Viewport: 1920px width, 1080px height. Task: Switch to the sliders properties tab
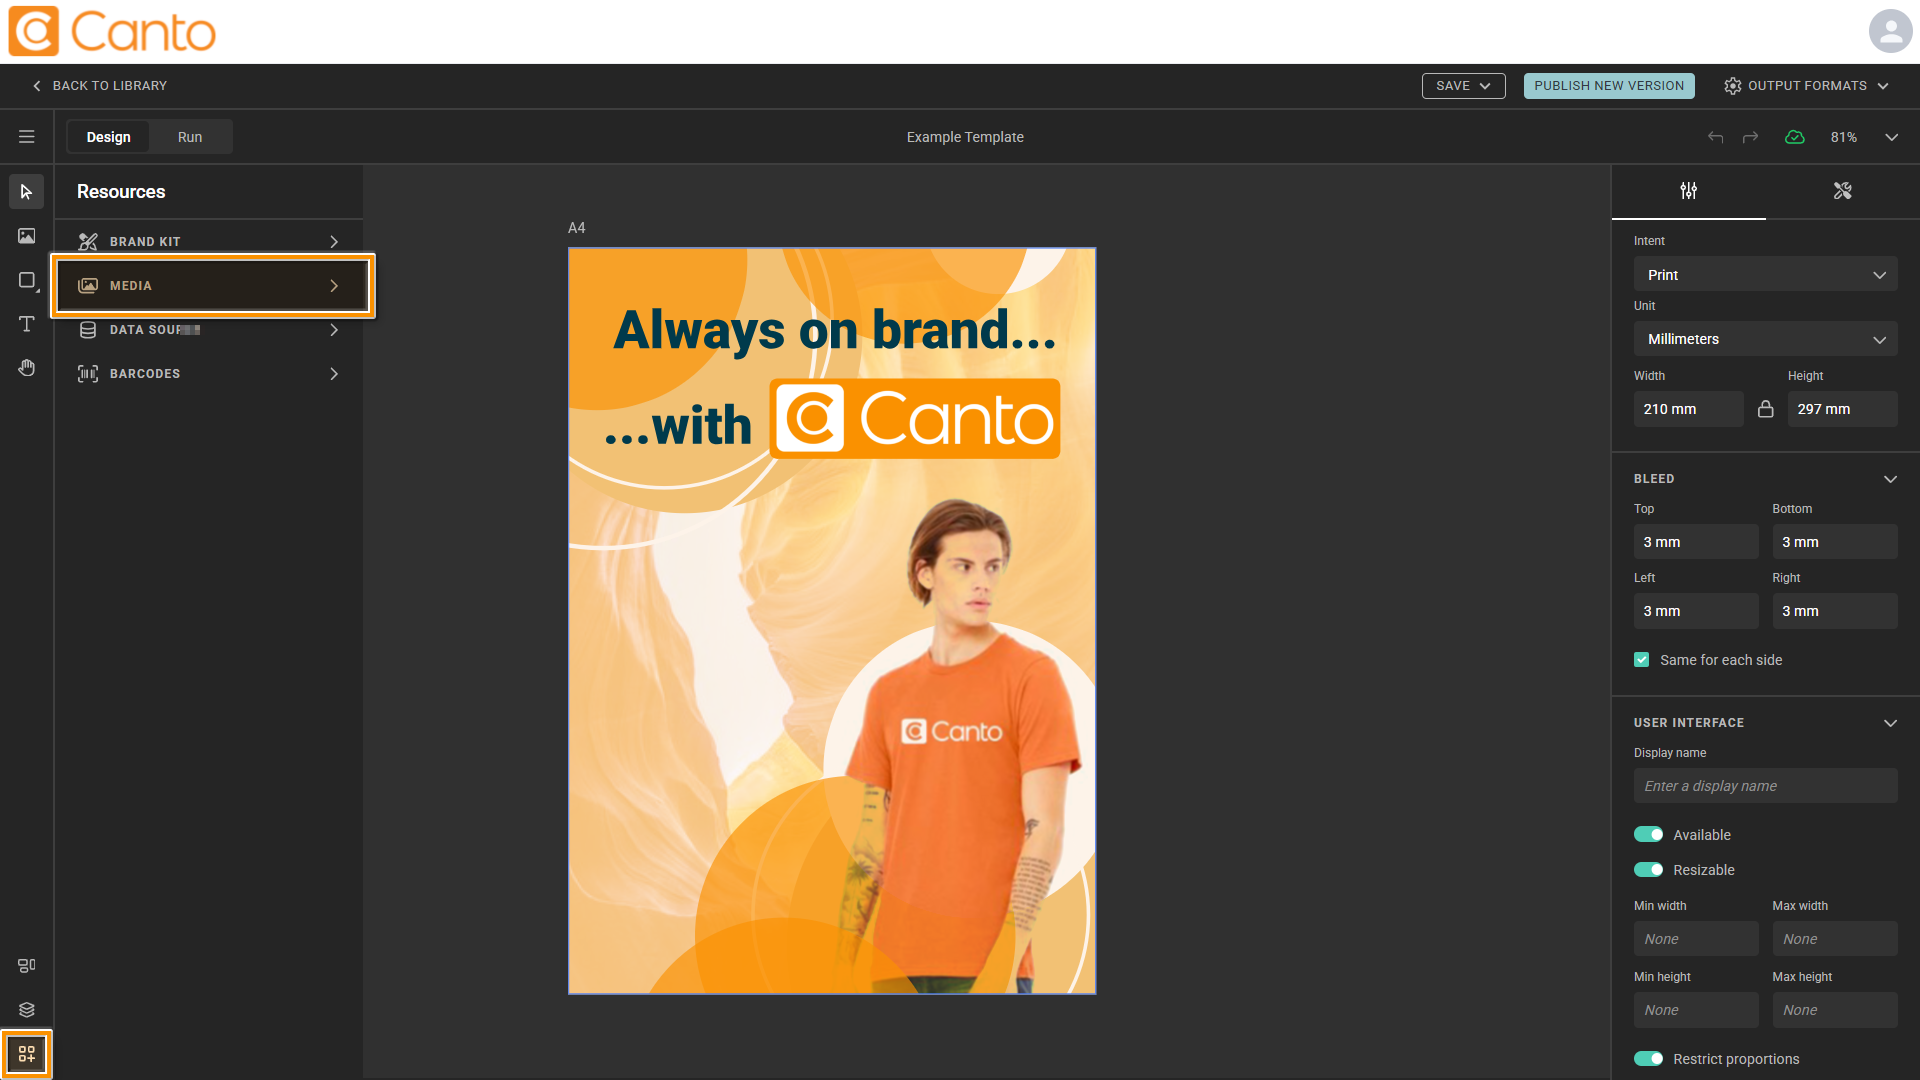pos(1689,191)
